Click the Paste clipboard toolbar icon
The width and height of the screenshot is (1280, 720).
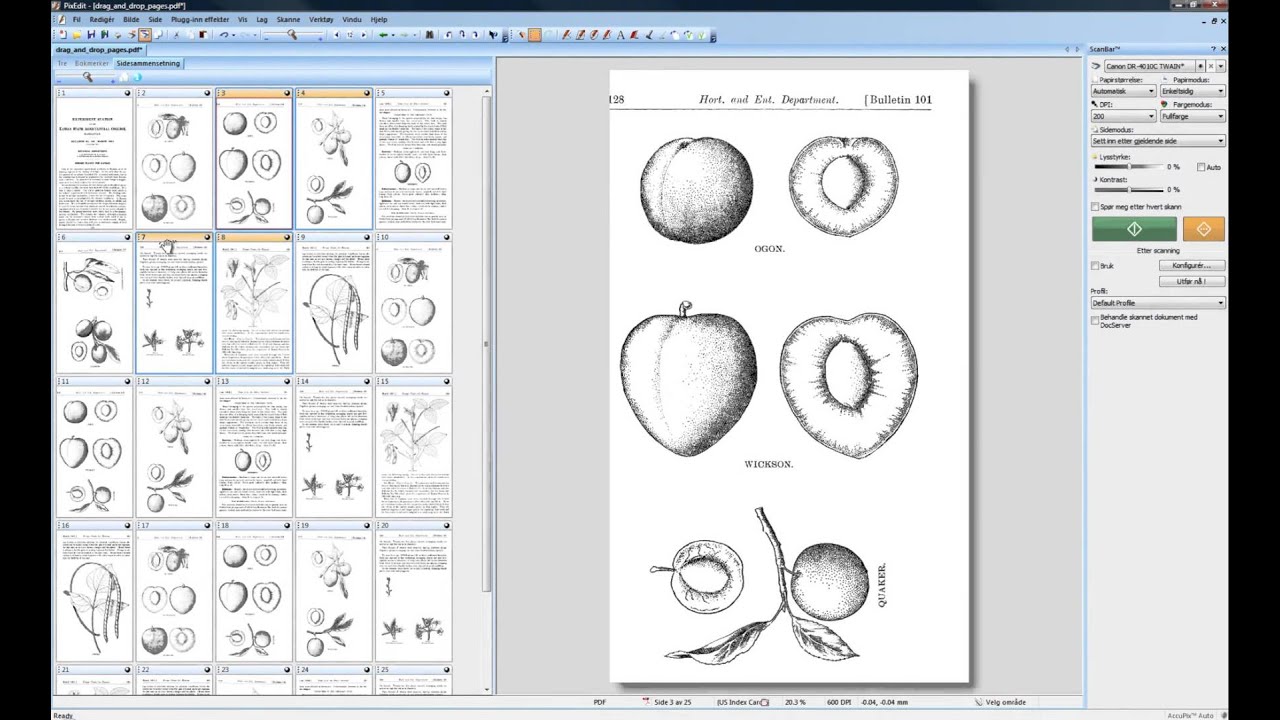[203, 35]
